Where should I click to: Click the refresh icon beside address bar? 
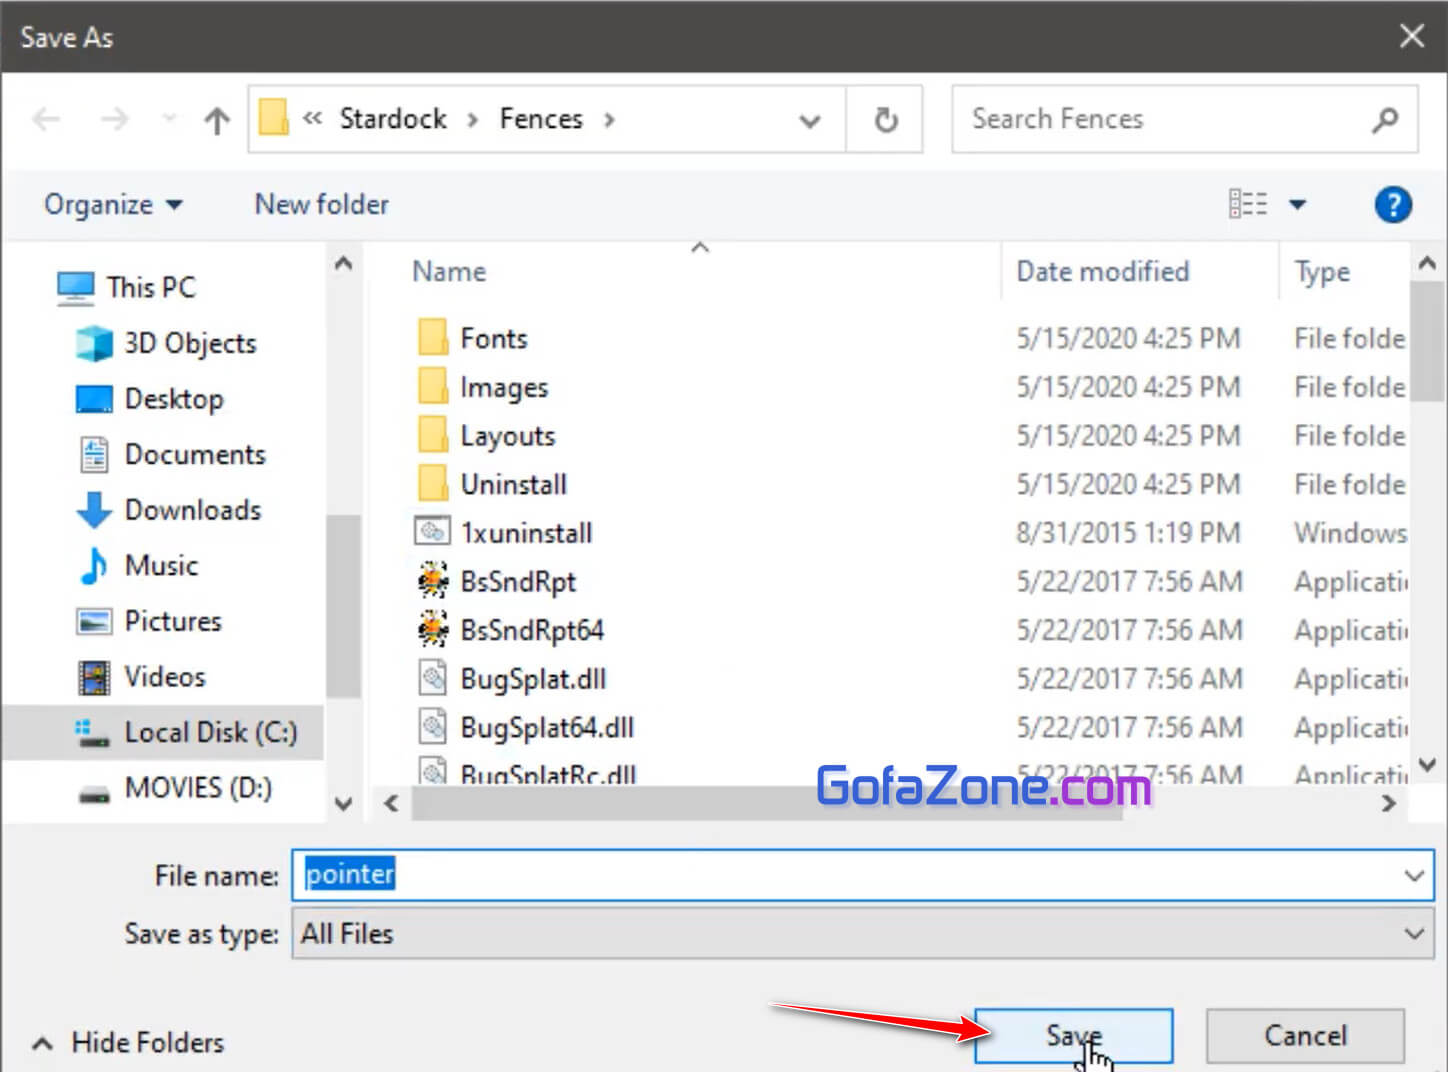885,120
